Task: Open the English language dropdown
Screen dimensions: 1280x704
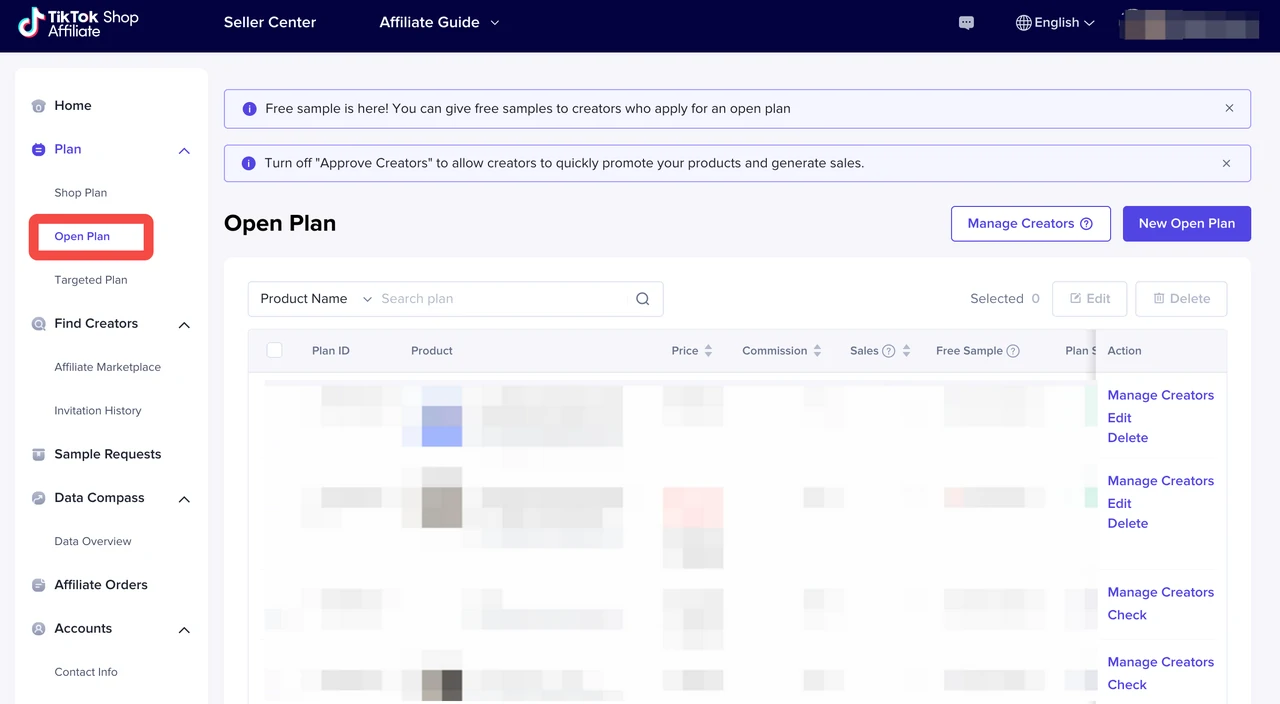Action: (1055, 23)
